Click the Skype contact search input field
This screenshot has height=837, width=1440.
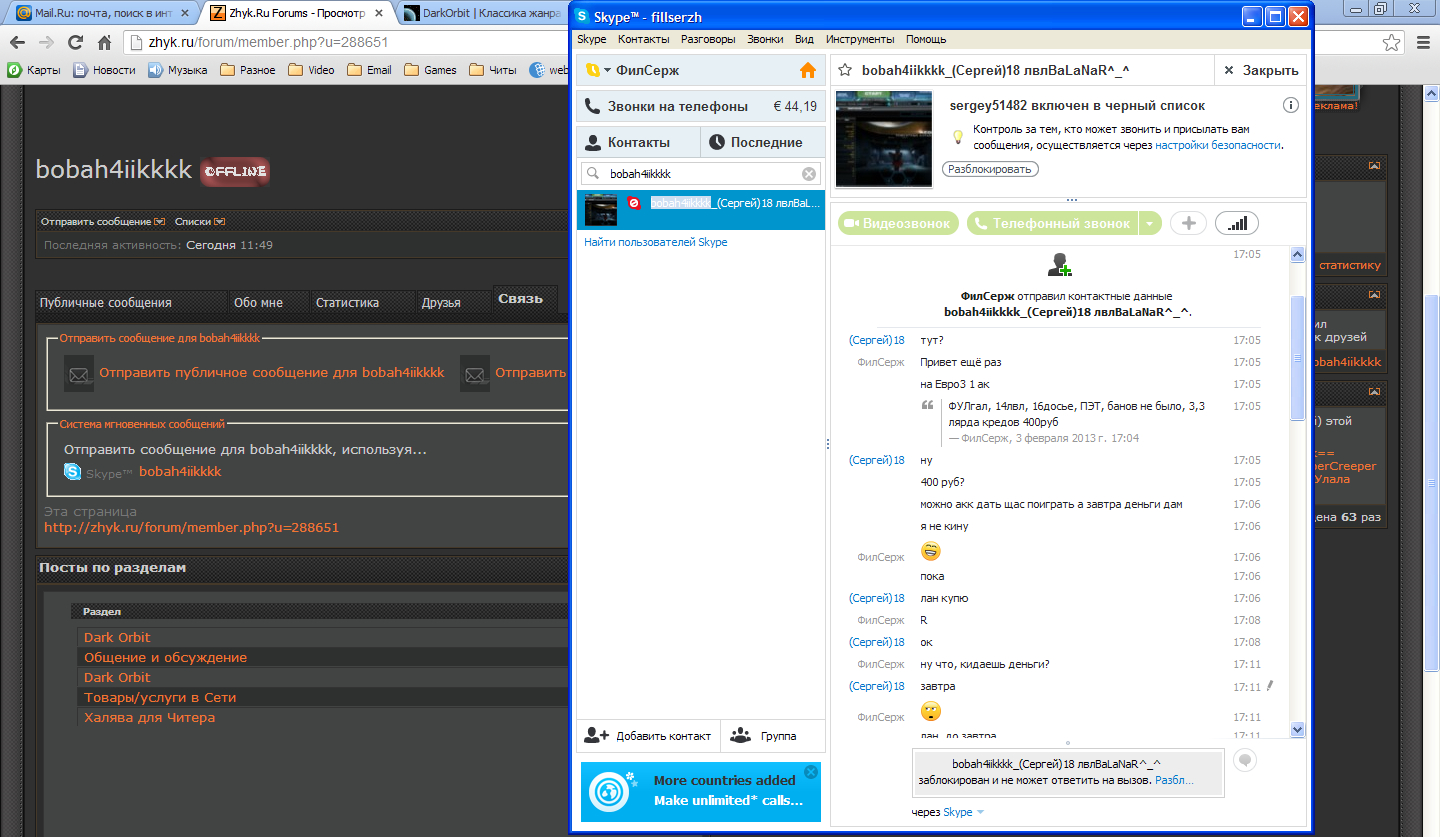point(700,173)
